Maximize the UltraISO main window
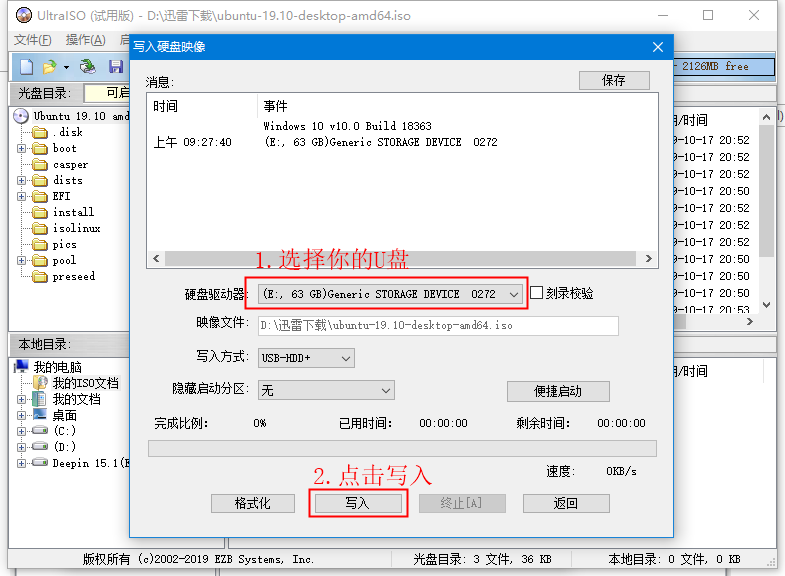The height and width of the screenshot is (576, 785). click(x=708, y=16)
